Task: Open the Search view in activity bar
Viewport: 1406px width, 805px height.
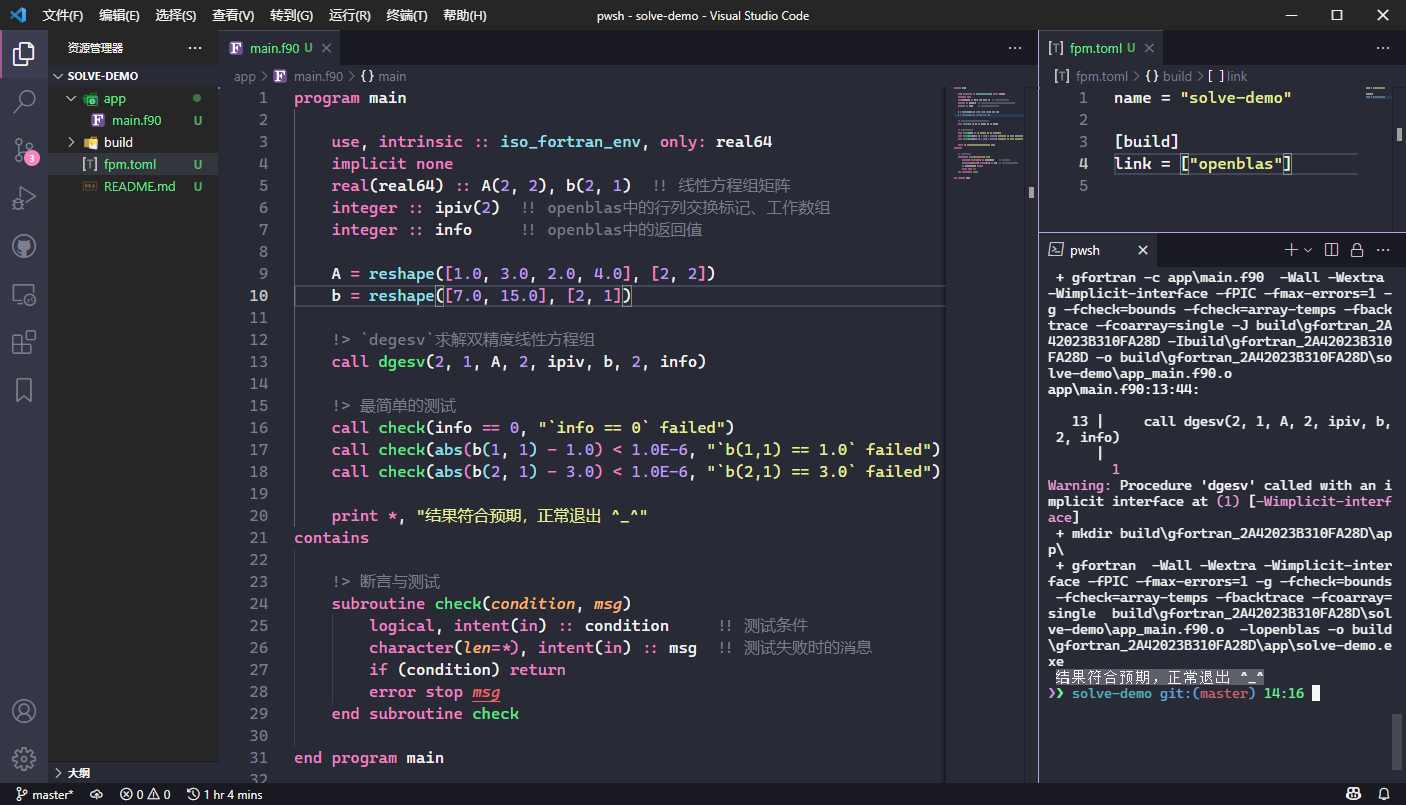Action: [x=24, y=101]
